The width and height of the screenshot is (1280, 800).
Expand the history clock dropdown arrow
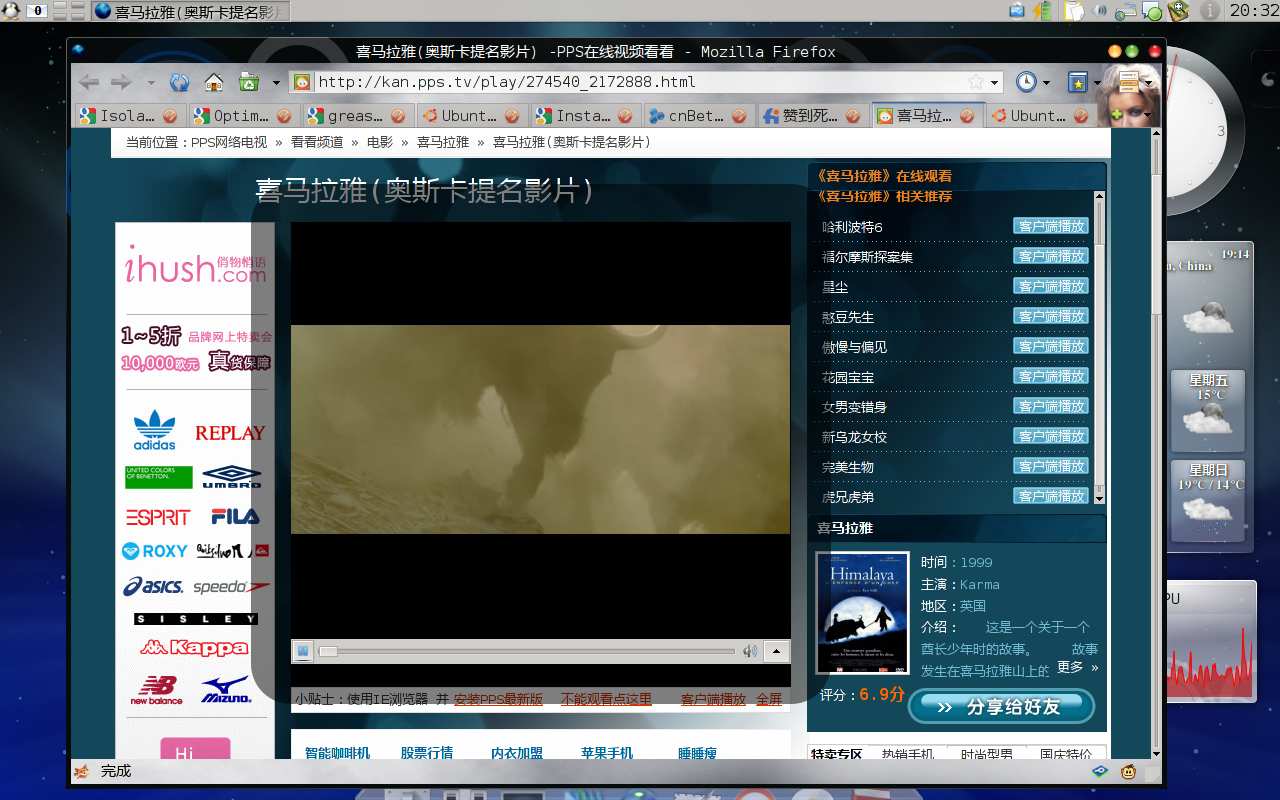pyautogui.click(x=1047, y=83)
